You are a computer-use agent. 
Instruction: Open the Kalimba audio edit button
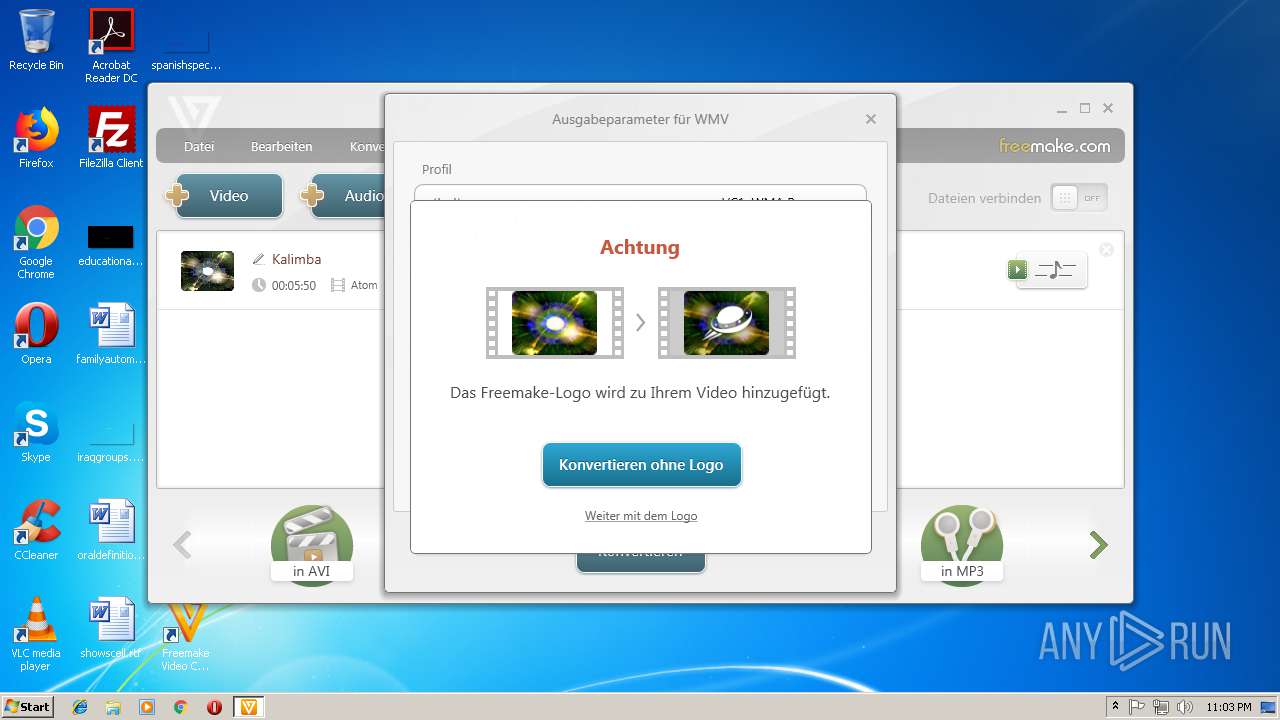1047,270
